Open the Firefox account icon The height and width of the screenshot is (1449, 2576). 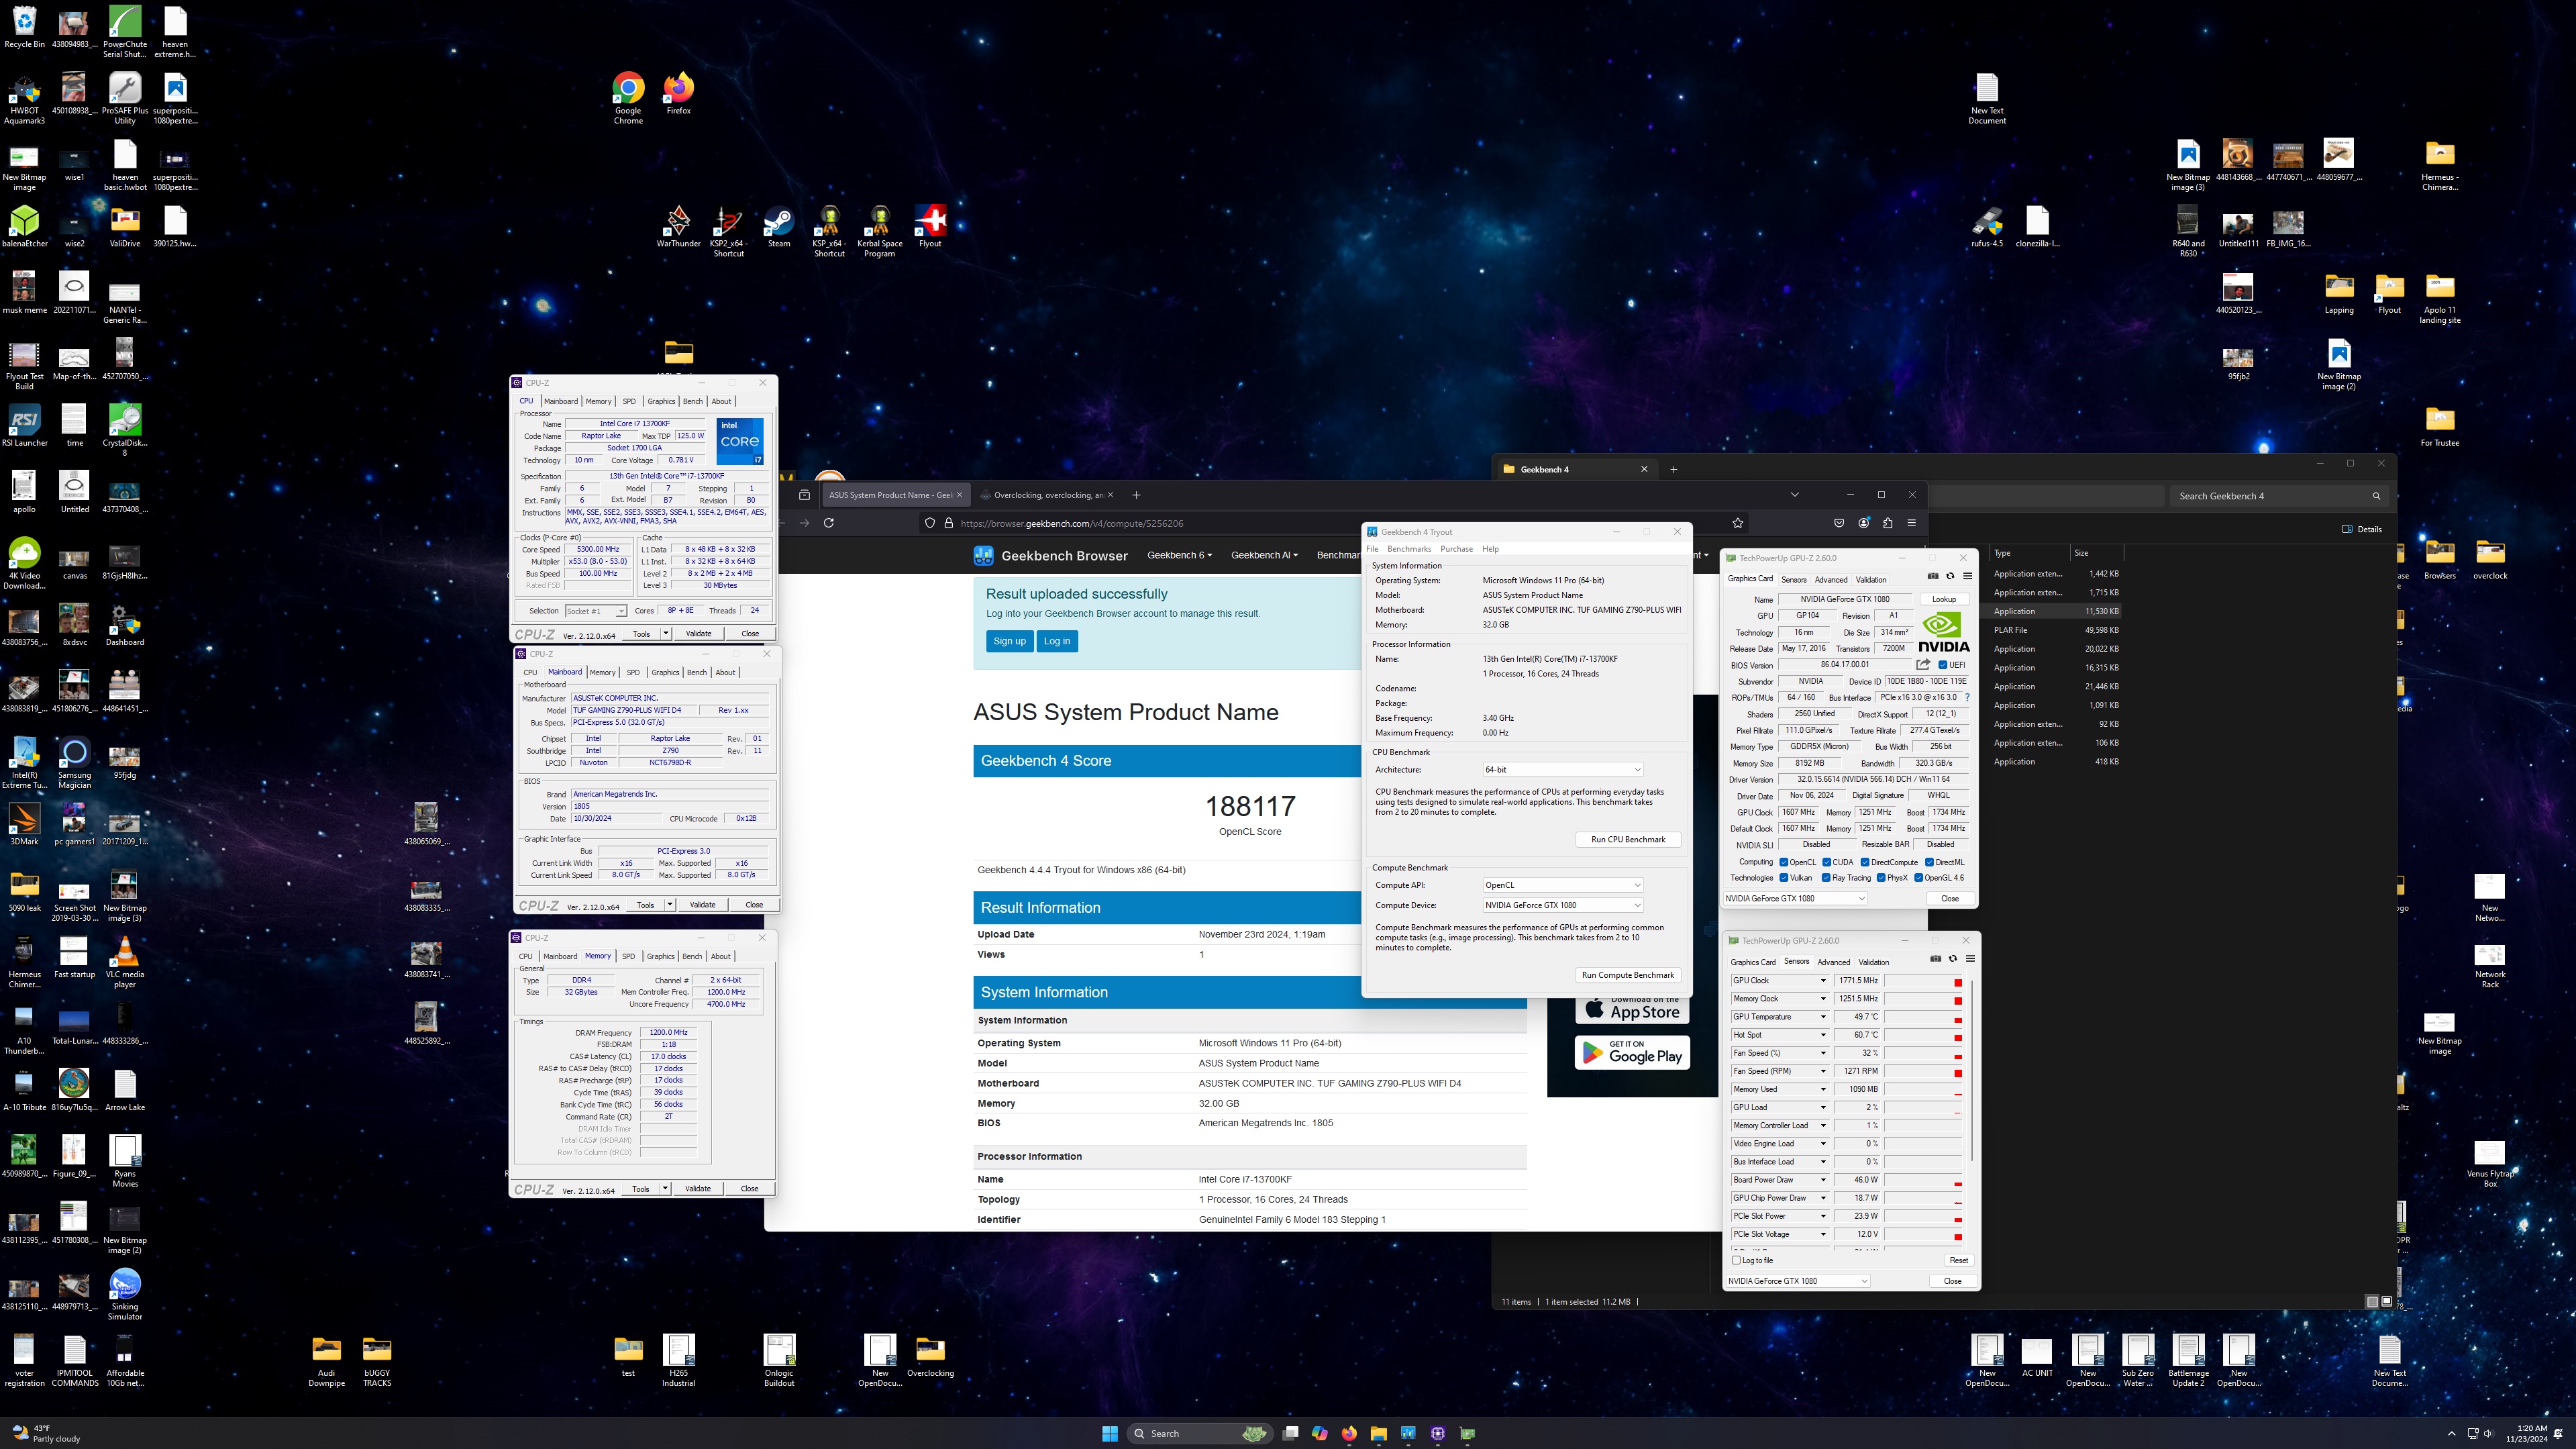[1864, 523]
